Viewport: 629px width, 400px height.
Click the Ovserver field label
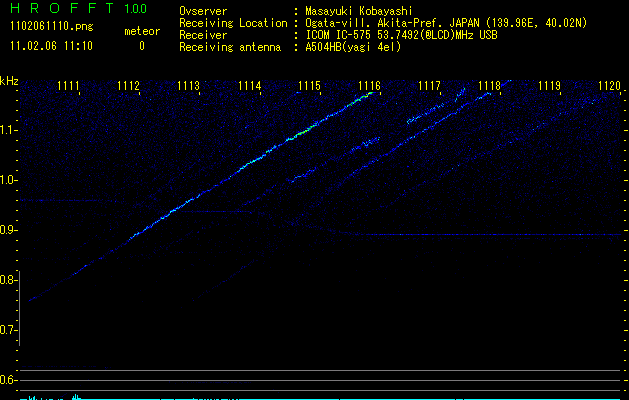[x=203, y=11]
